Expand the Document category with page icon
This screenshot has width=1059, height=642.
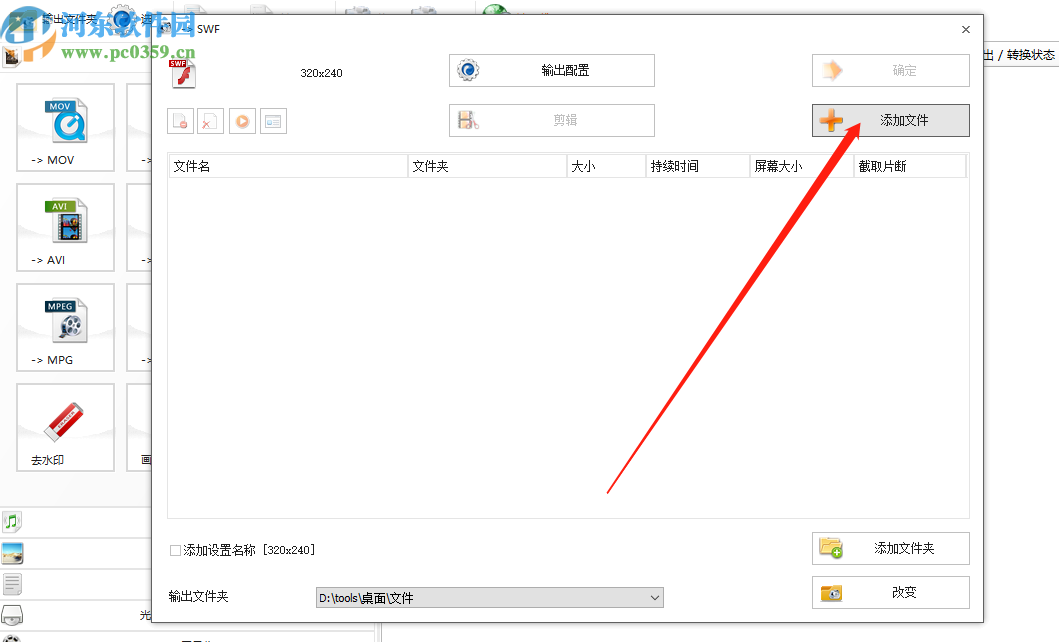[12, 584]
